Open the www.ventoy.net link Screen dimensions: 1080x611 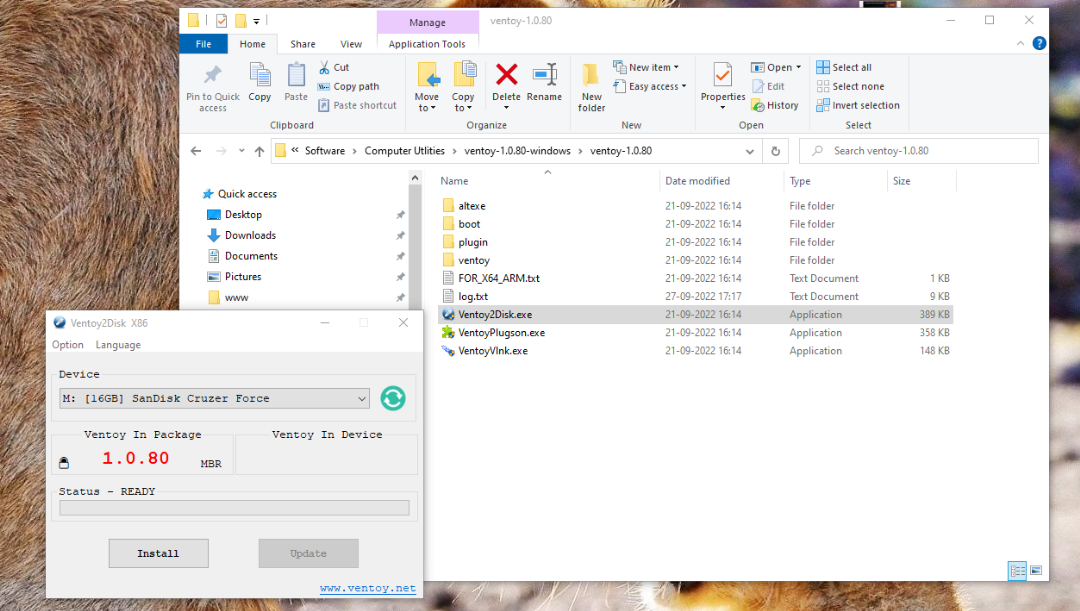pyautogui.click(x=367, y=589)
